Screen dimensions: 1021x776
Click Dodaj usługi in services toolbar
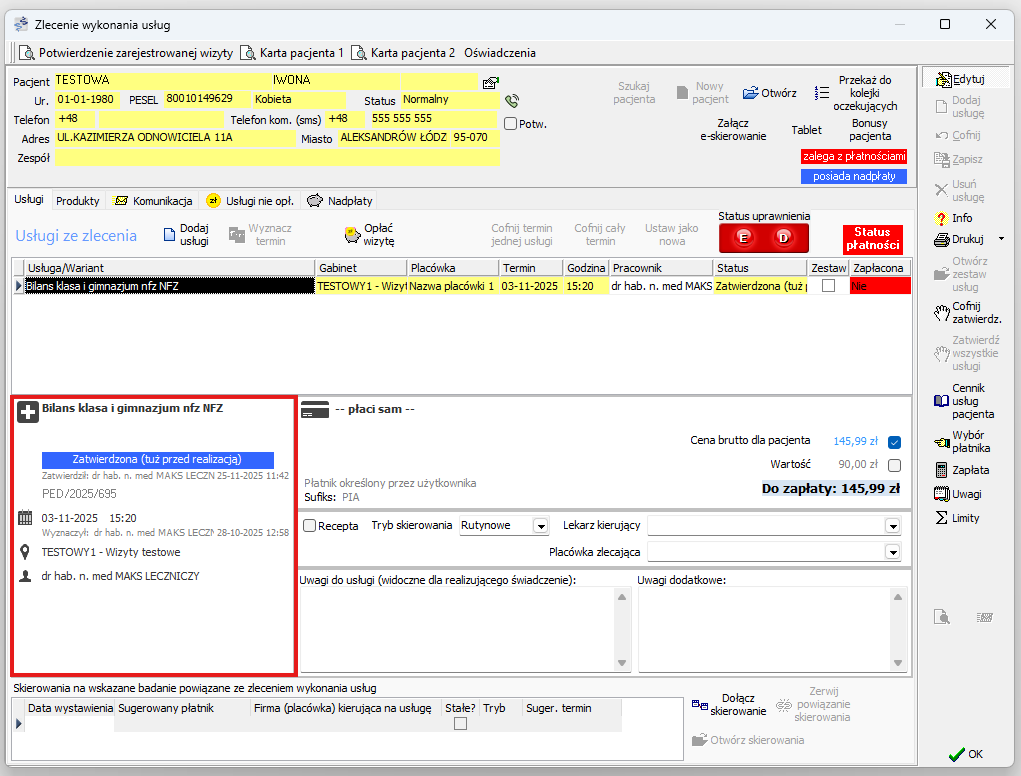186,235
